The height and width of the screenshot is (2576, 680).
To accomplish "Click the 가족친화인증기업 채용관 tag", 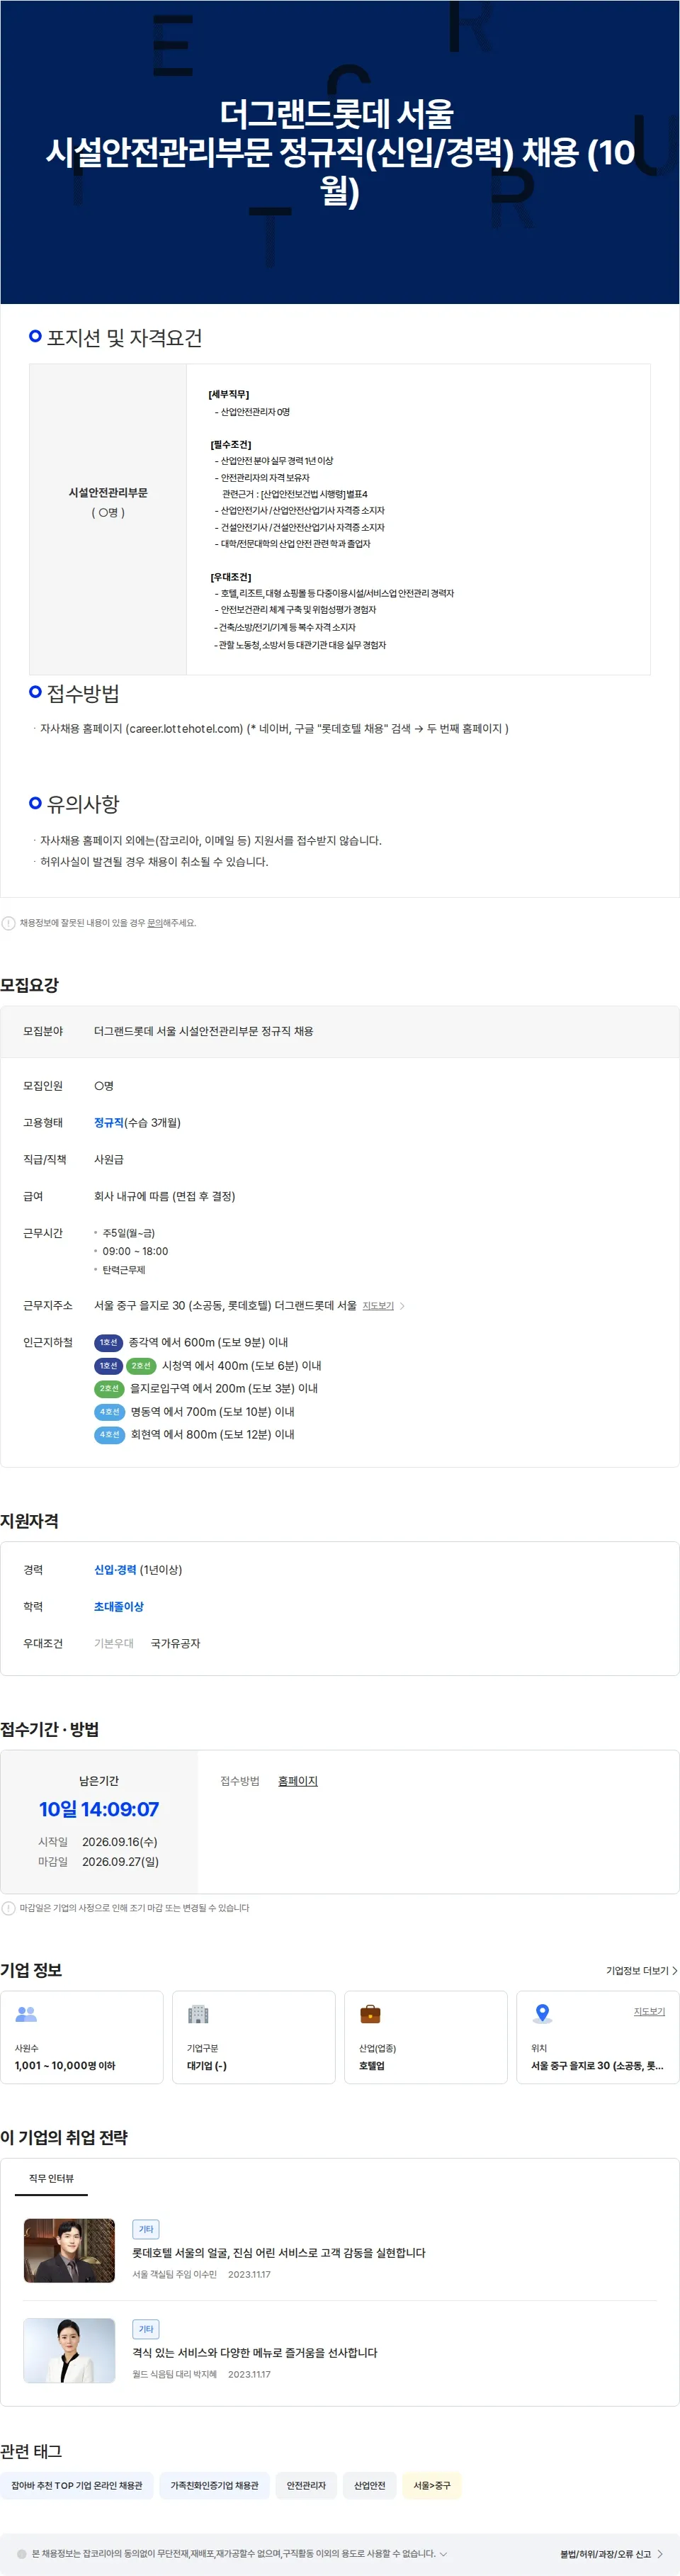I will [x=214, y=2485].
